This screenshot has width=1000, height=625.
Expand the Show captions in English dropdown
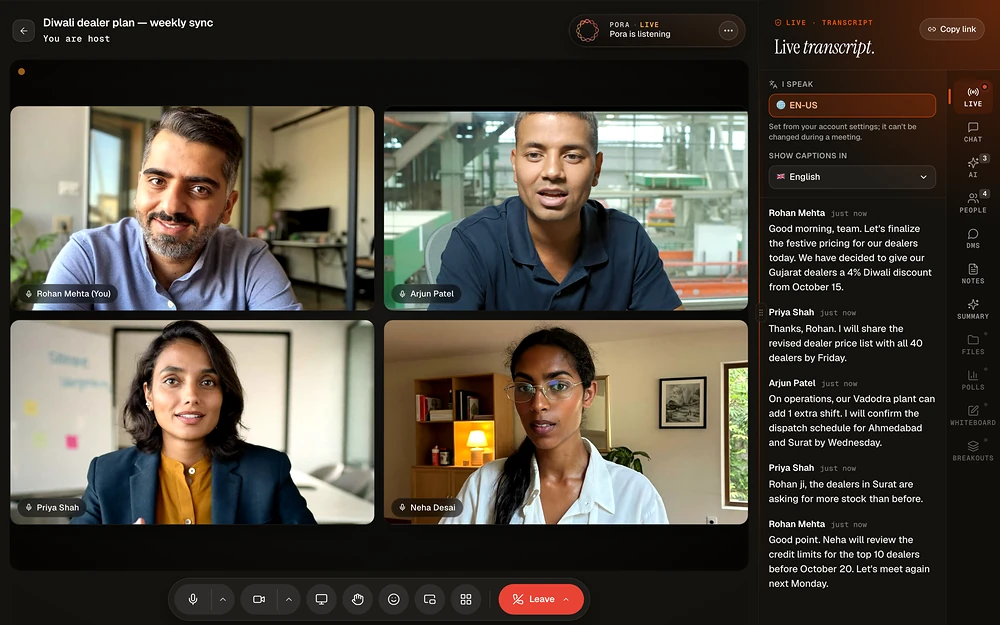coord(852,177)
